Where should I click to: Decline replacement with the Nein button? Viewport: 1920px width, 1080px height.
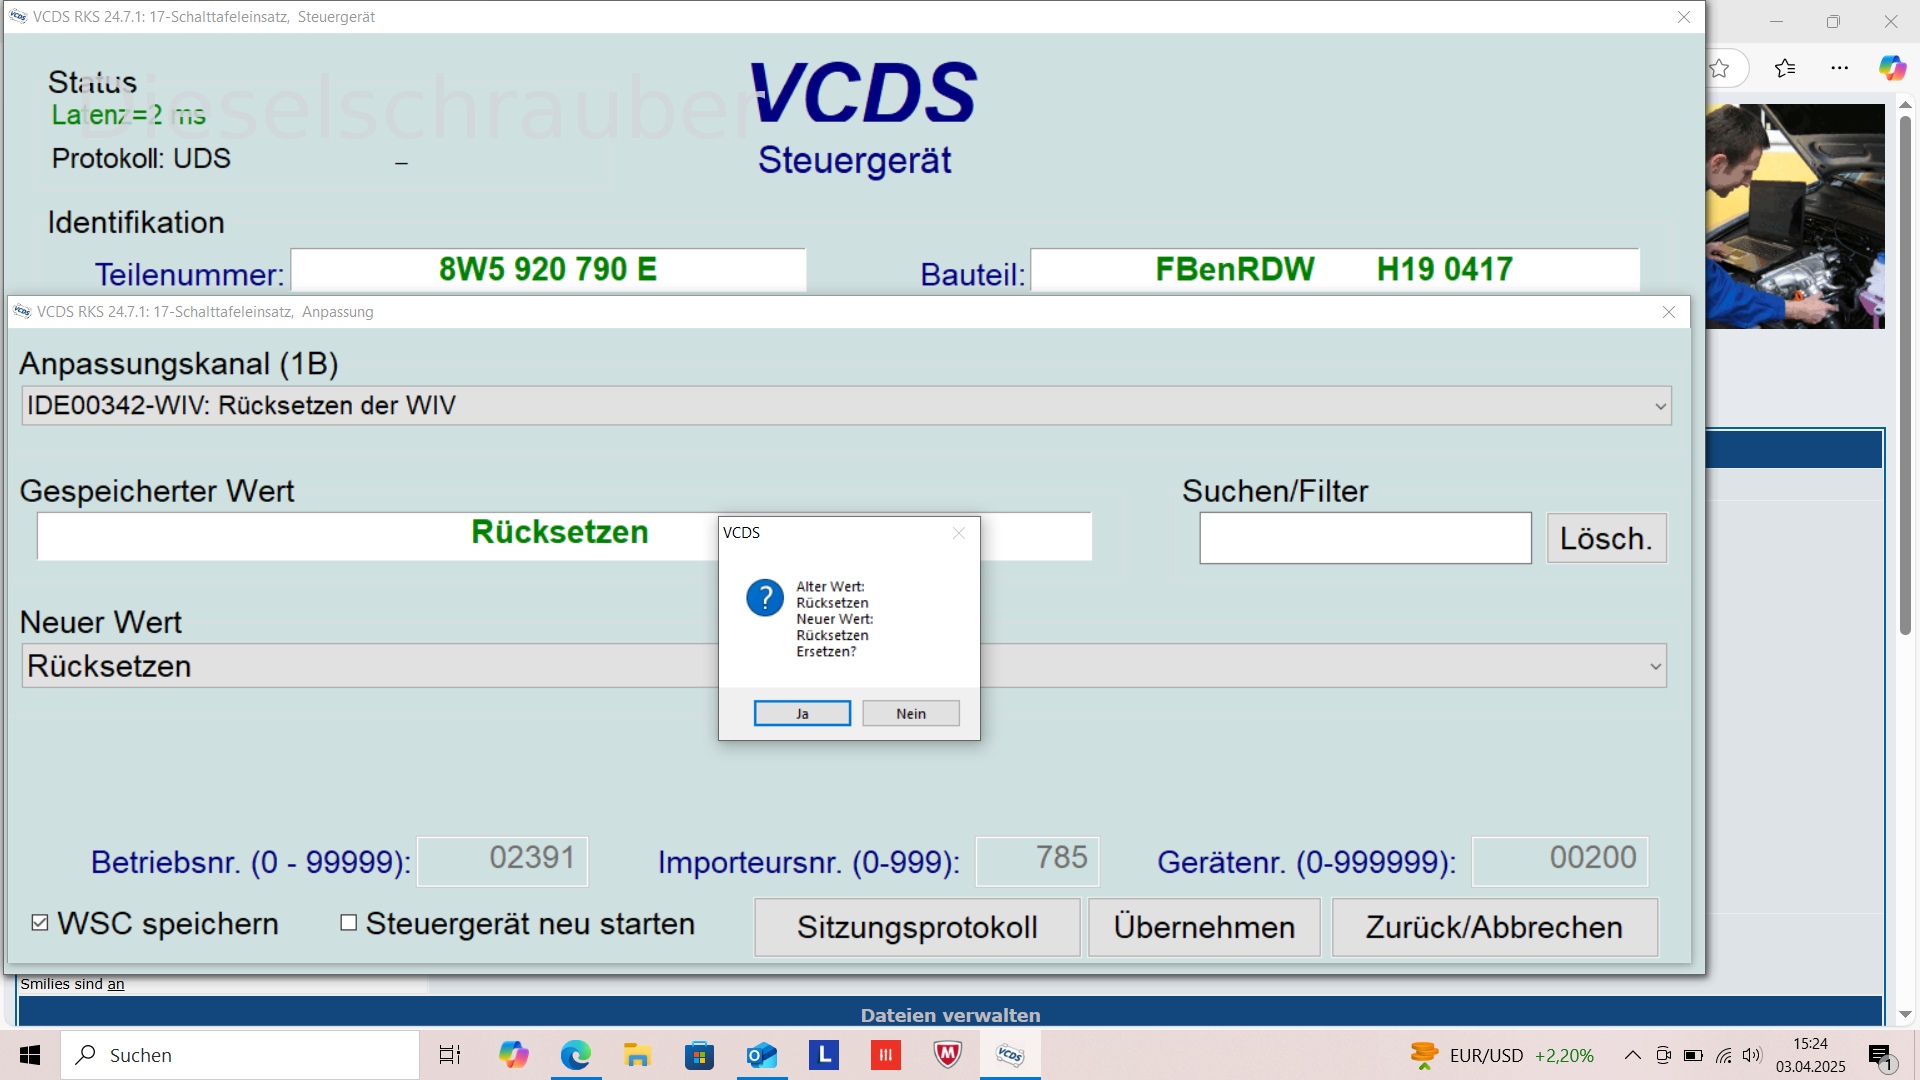click(911, 713)
